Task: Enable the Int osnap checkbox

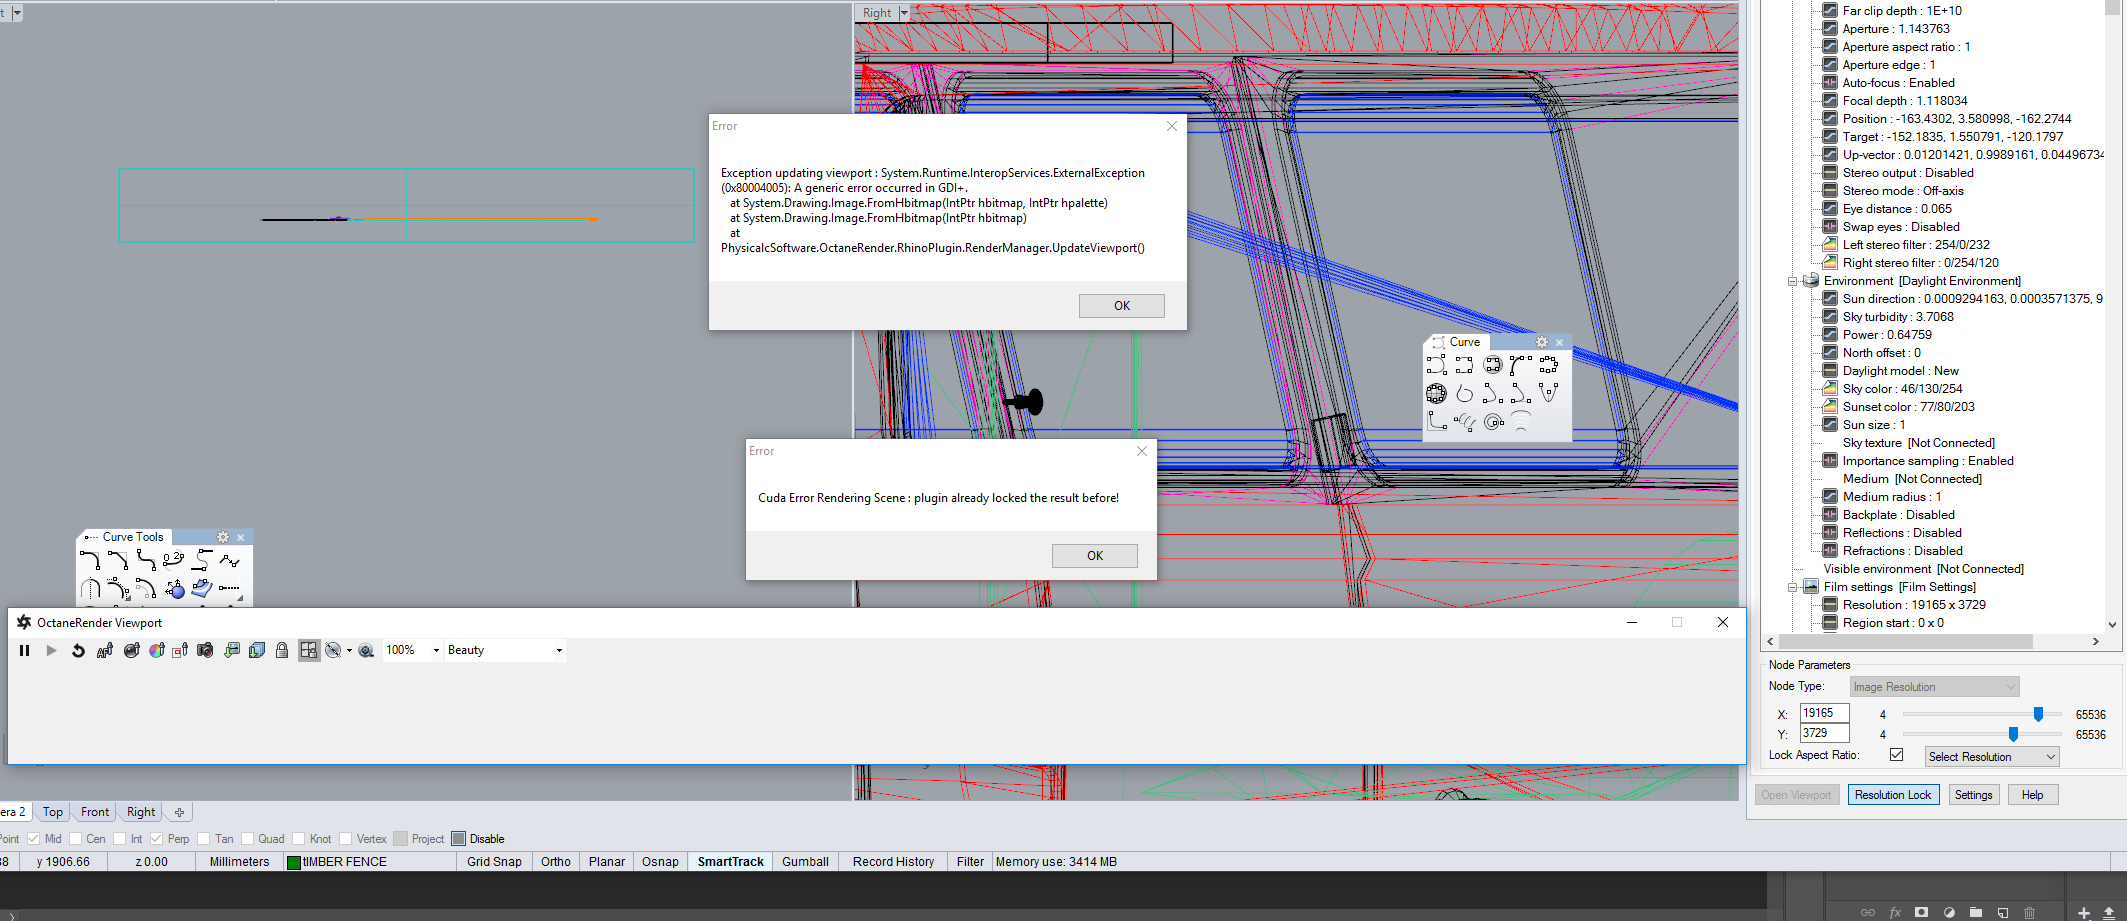Action: (x=120, y=839)
